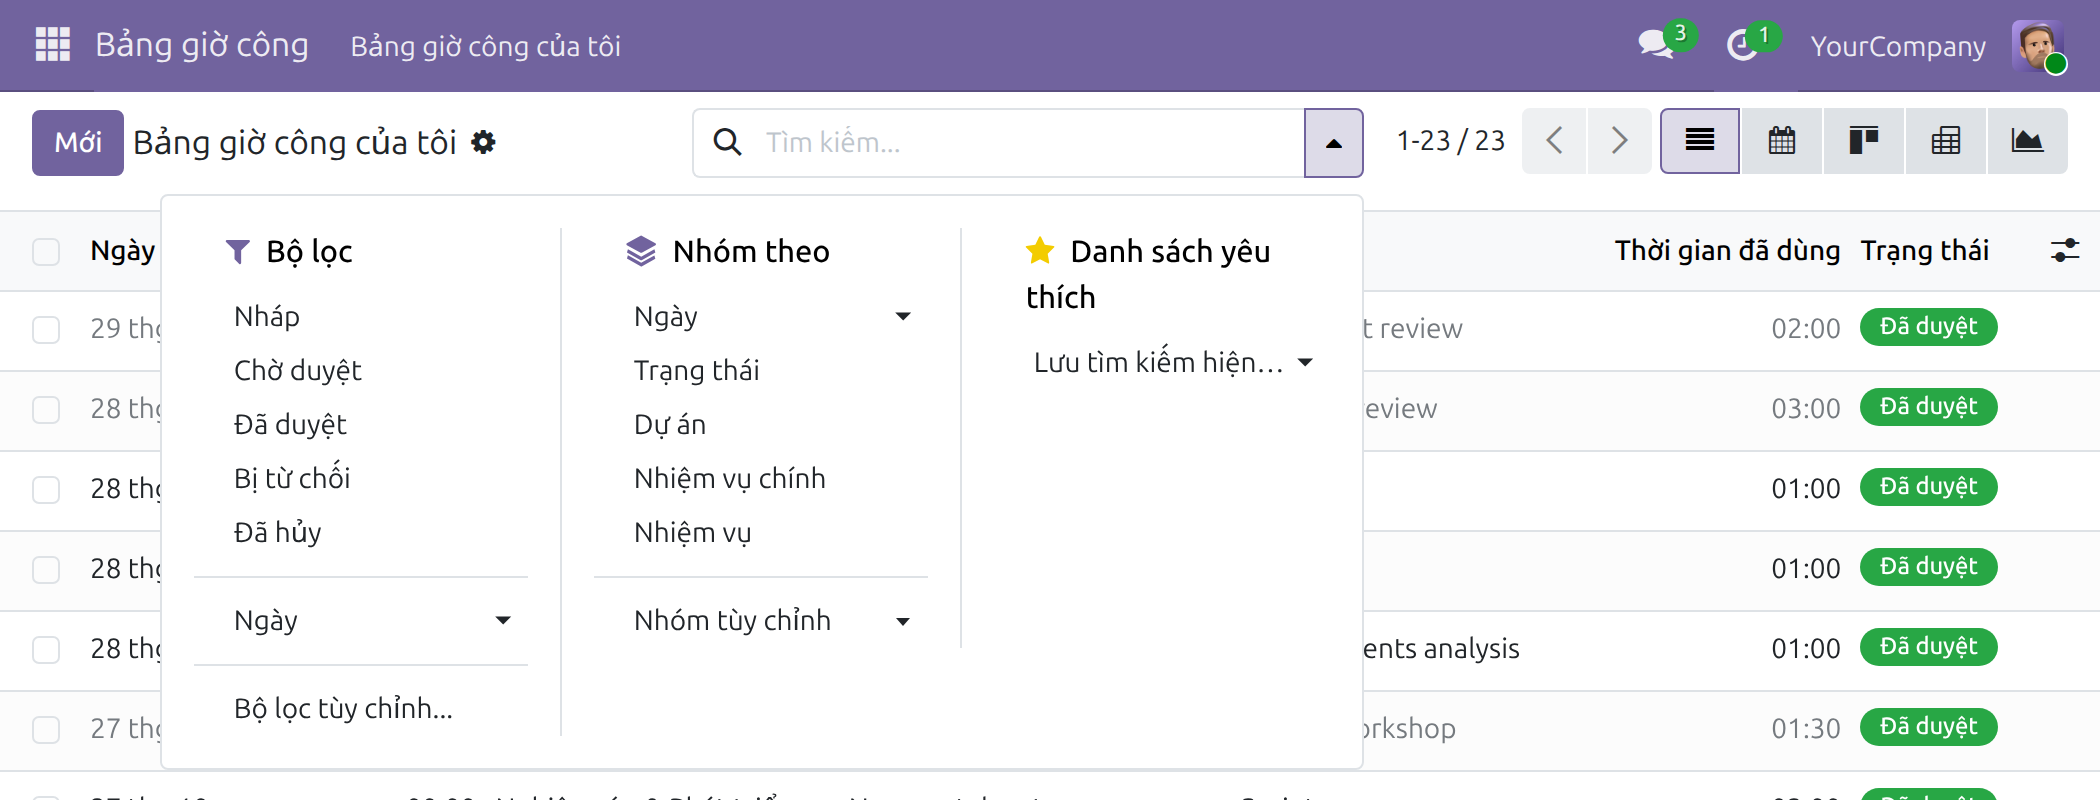Sort by Ngày column header
The height and width of the screenshot is (800, 2100).
tap(122, 250)
